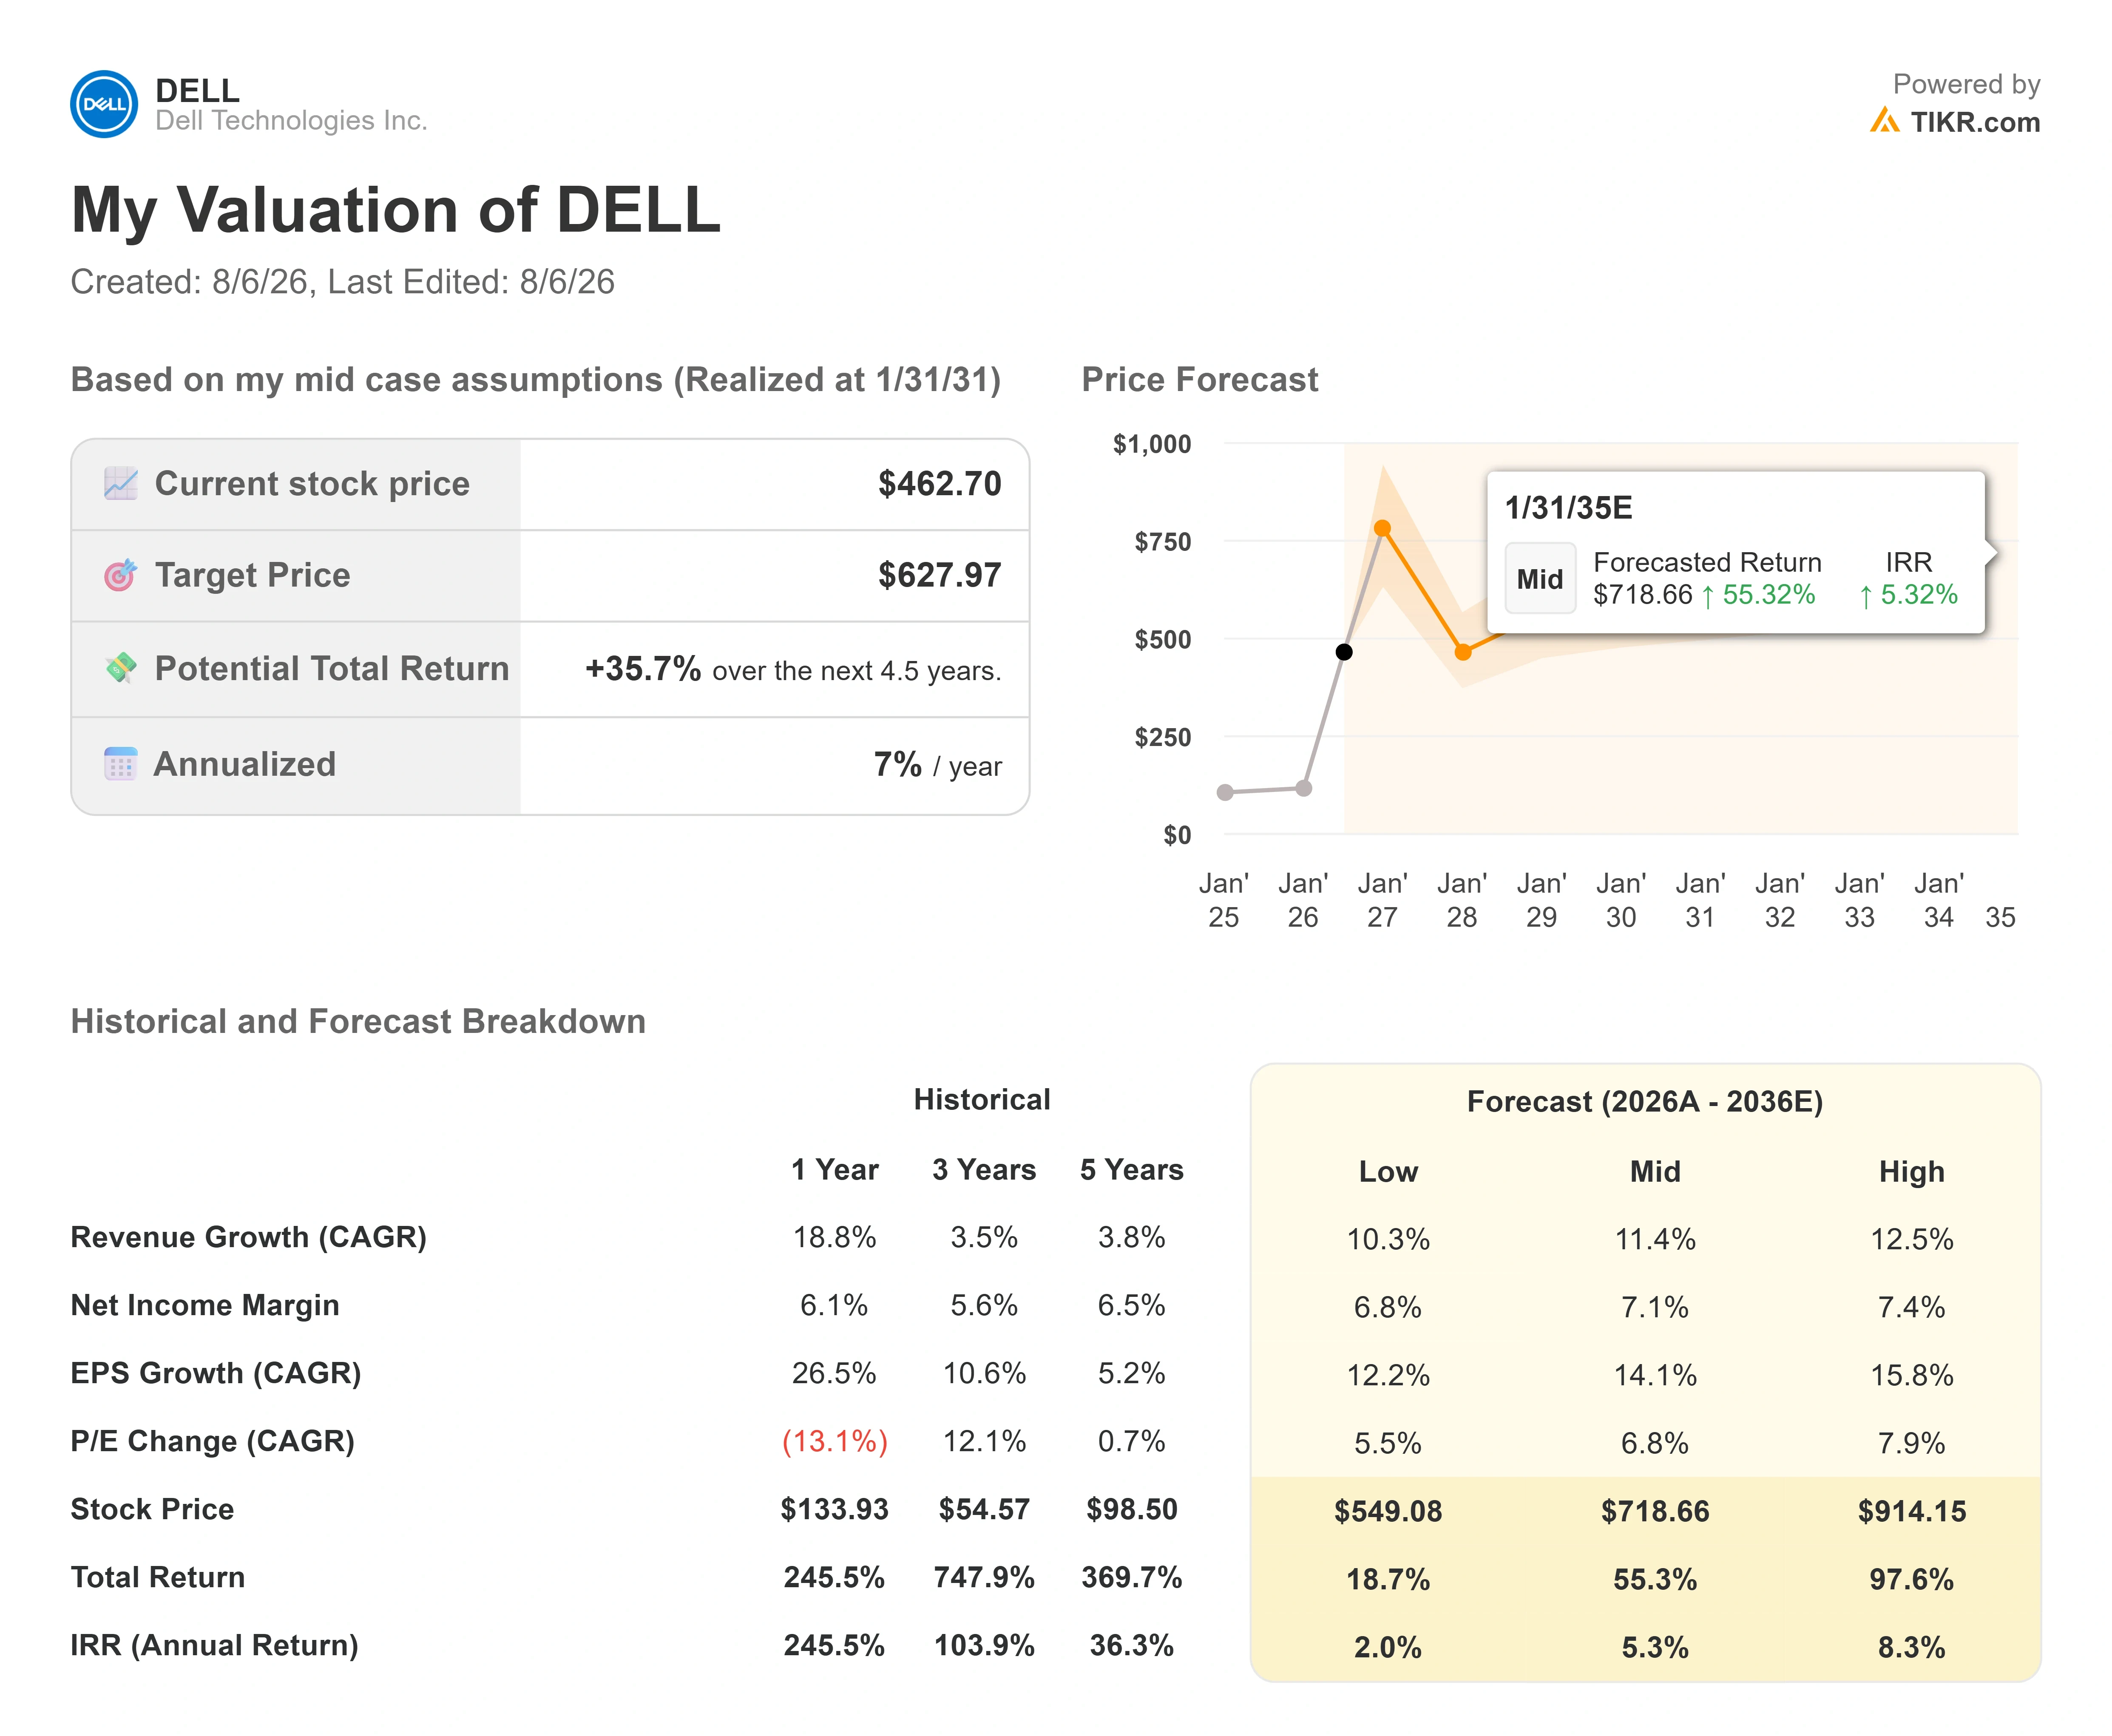Screen dimensions: 2112x1736
Task: Select the Jan '28 orange forecast point
Action: click(x=1463, y=652)
